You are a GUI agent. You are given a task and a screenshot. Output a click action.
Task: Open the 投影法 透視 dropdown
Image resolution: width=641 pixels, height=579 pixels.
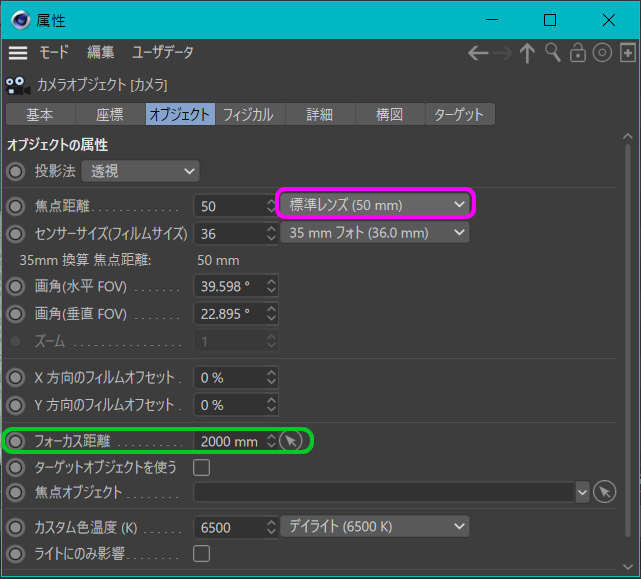point(140,171)
